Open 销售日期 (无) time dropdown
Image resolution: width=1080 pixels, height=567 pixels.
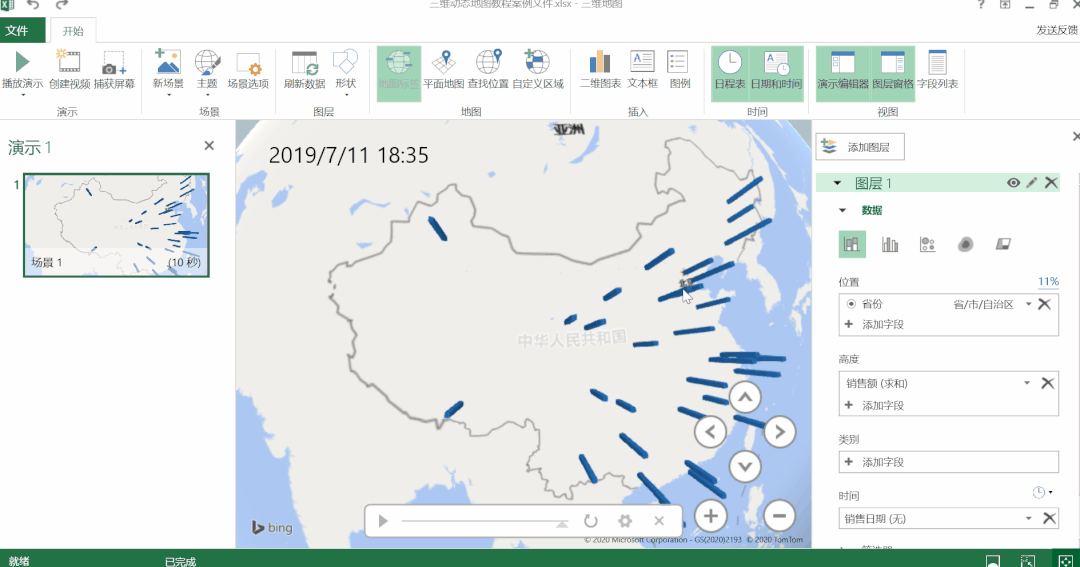(x=1028, y=518)
